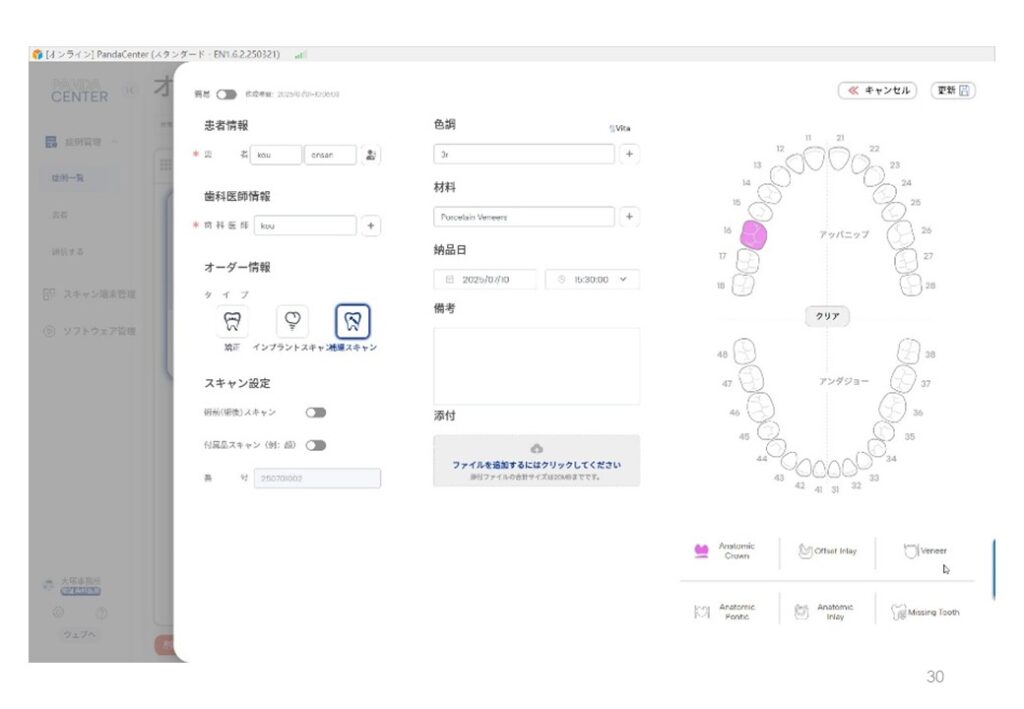Image resolution: width=1024 pixels, height=709 pixels.
Task: Toggle the switch at the top of the form
Action: (x=226, y=94)
